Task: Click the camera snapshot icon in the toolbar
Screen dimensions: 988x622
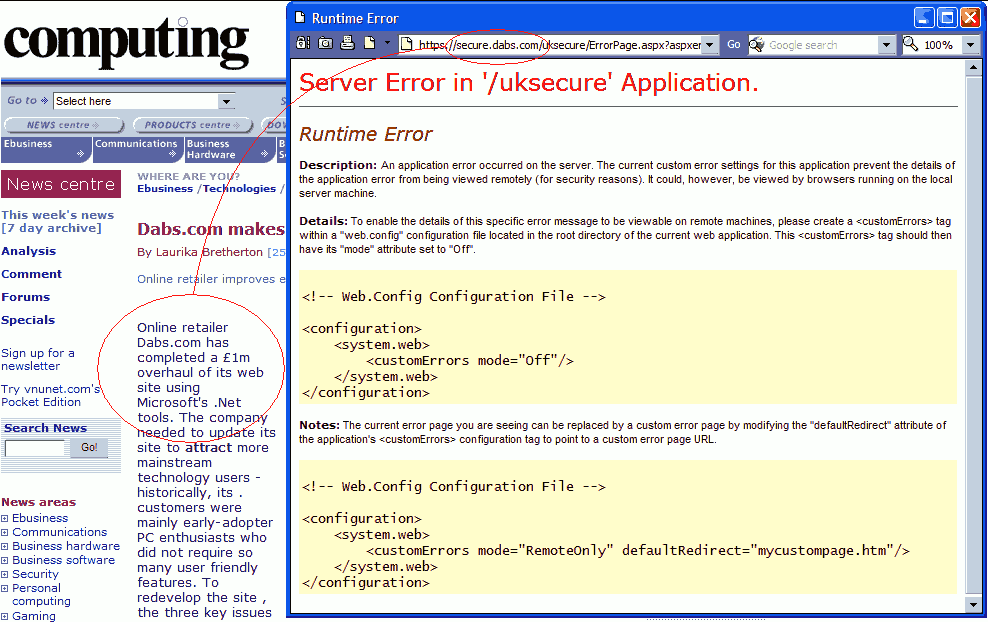Action: (325, 43)
